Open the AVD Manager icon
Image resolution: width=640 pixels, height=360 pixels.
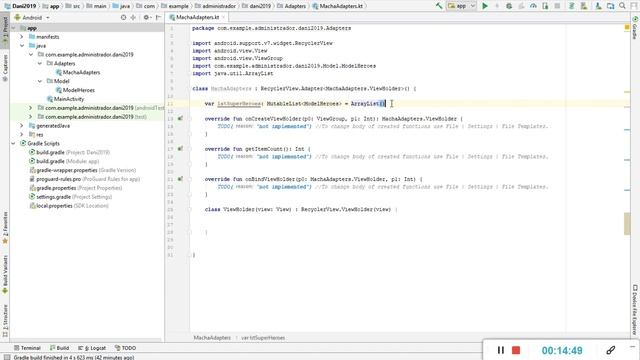(x=584, y=6)
